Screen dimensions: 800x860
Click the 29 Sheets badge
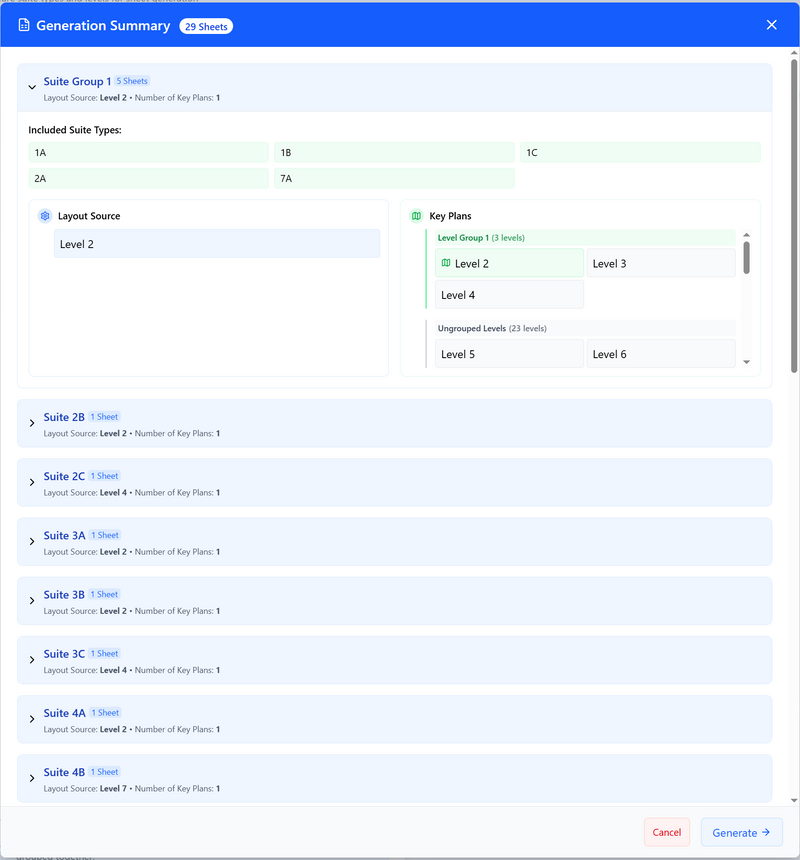pos(206,26)
